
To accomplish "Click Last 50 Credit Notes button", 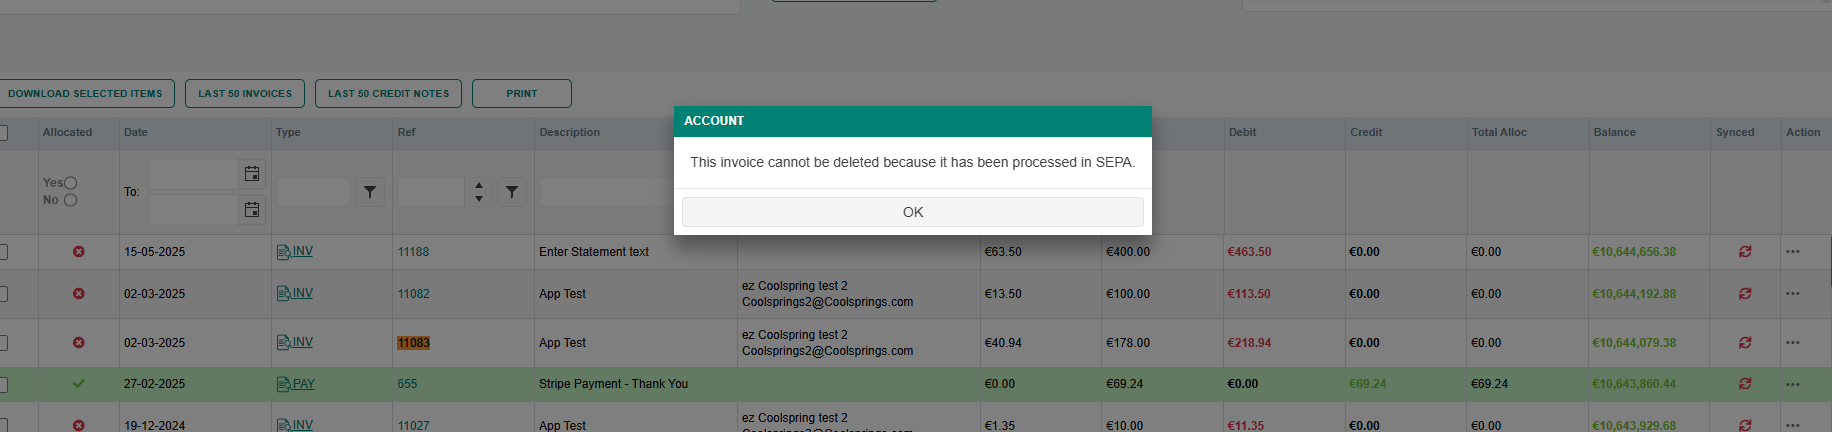I will tap(388, 94).
